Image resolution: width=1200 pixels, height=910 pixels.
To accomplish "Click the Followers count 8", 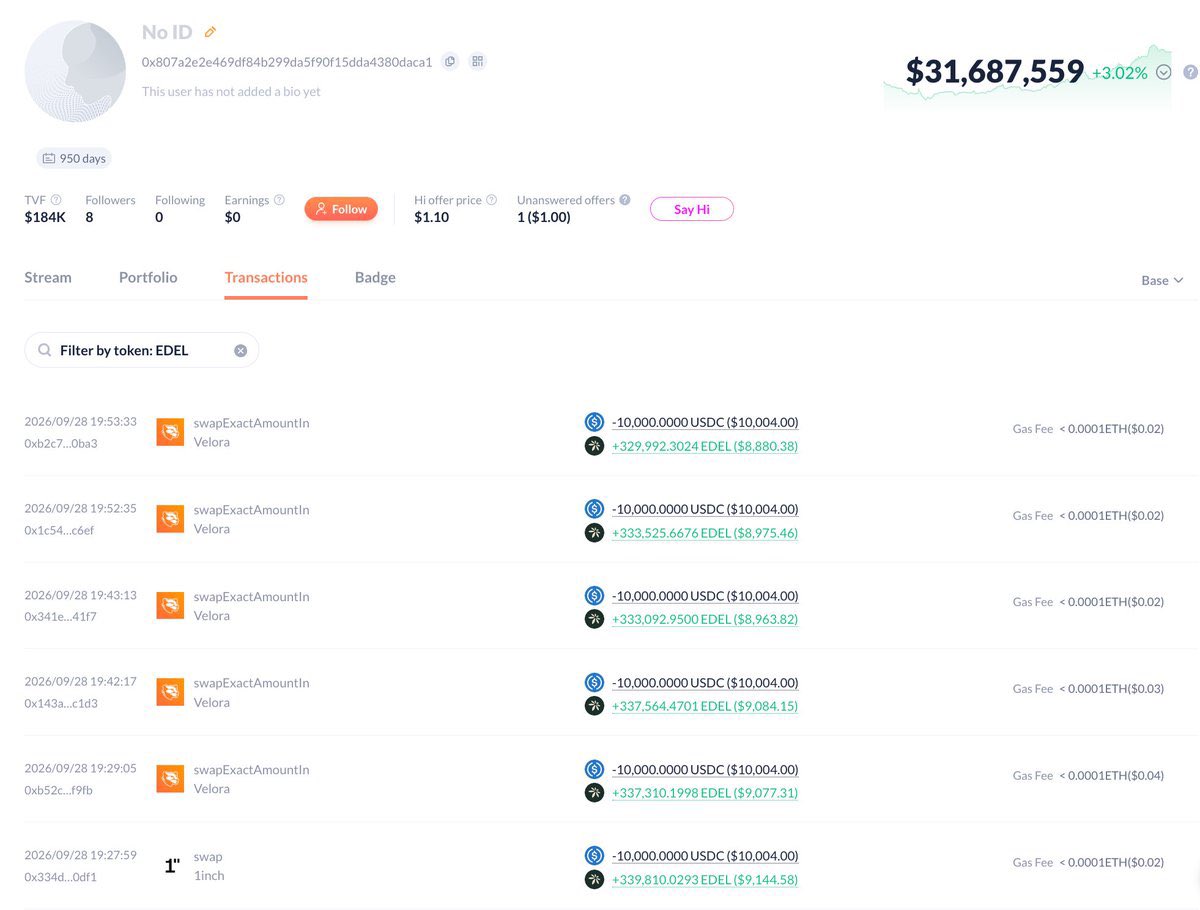I will [89, 217].
